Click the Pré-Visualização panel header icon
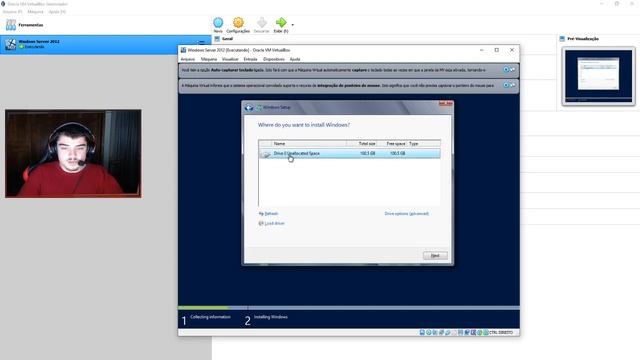This screenshot has height=360, width=640. 562,39
